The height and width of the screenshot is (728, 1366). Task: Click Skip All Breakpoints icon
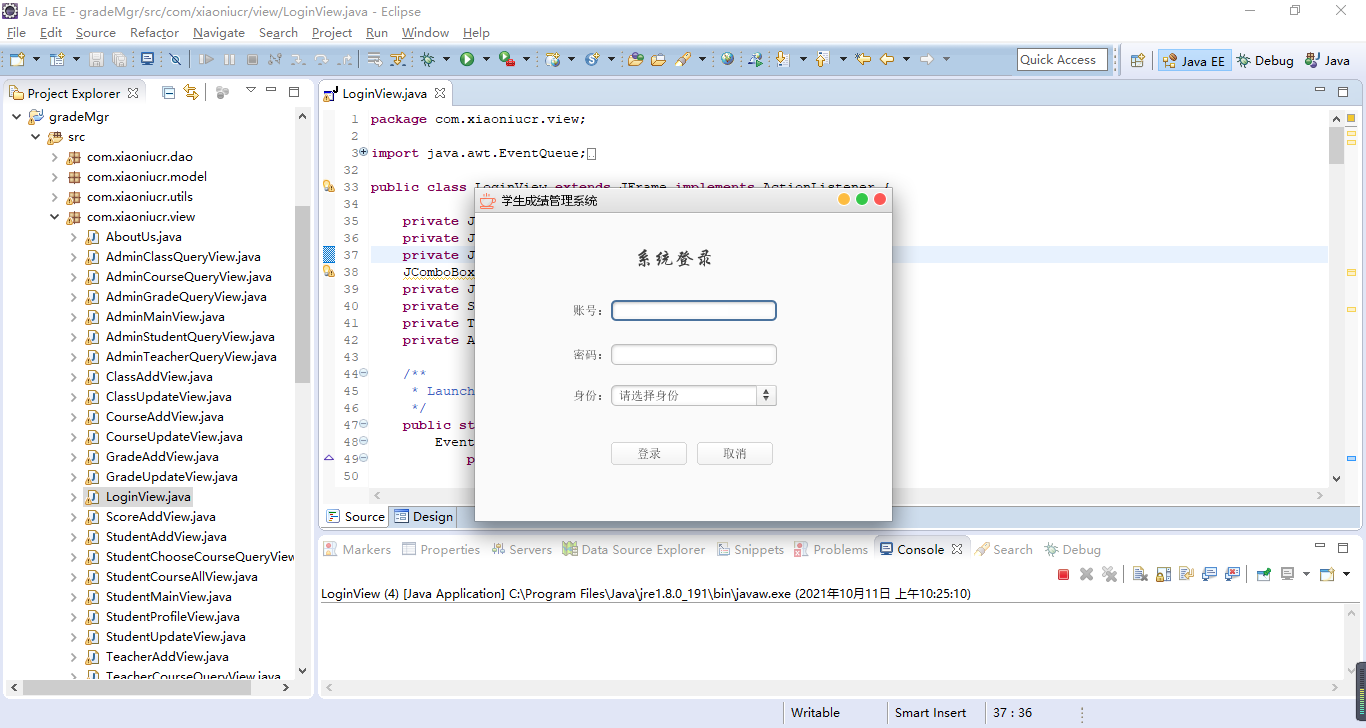175,60
